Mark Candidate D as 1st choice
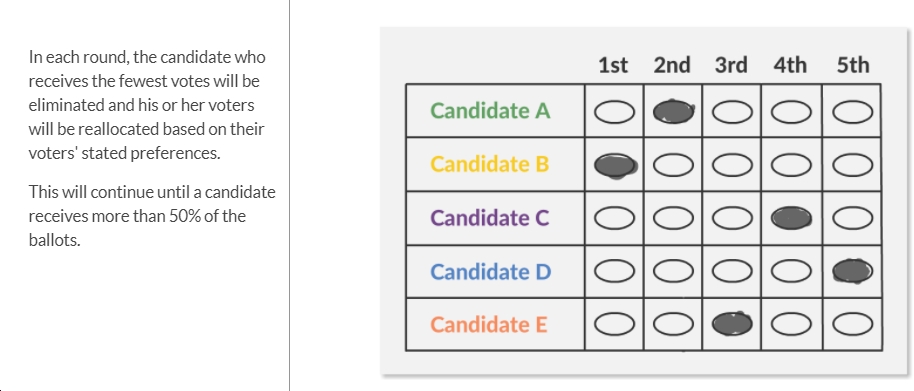Image resolution: width=914 pixels, height=391 pixels. pos(614,272)
